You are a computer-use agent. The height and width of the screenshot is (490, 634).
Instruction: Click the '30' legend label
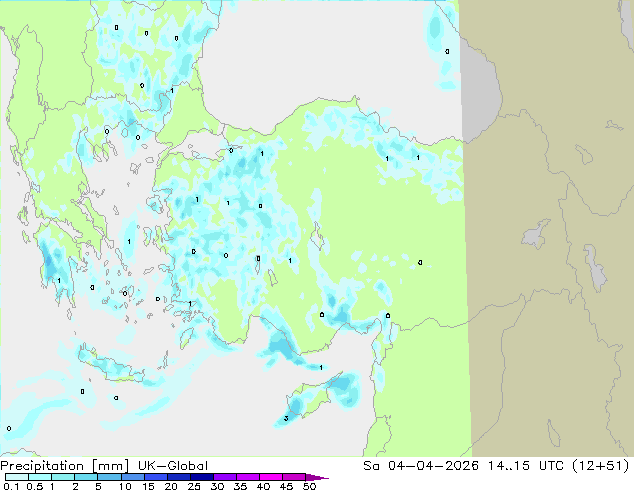coord(217,486)
